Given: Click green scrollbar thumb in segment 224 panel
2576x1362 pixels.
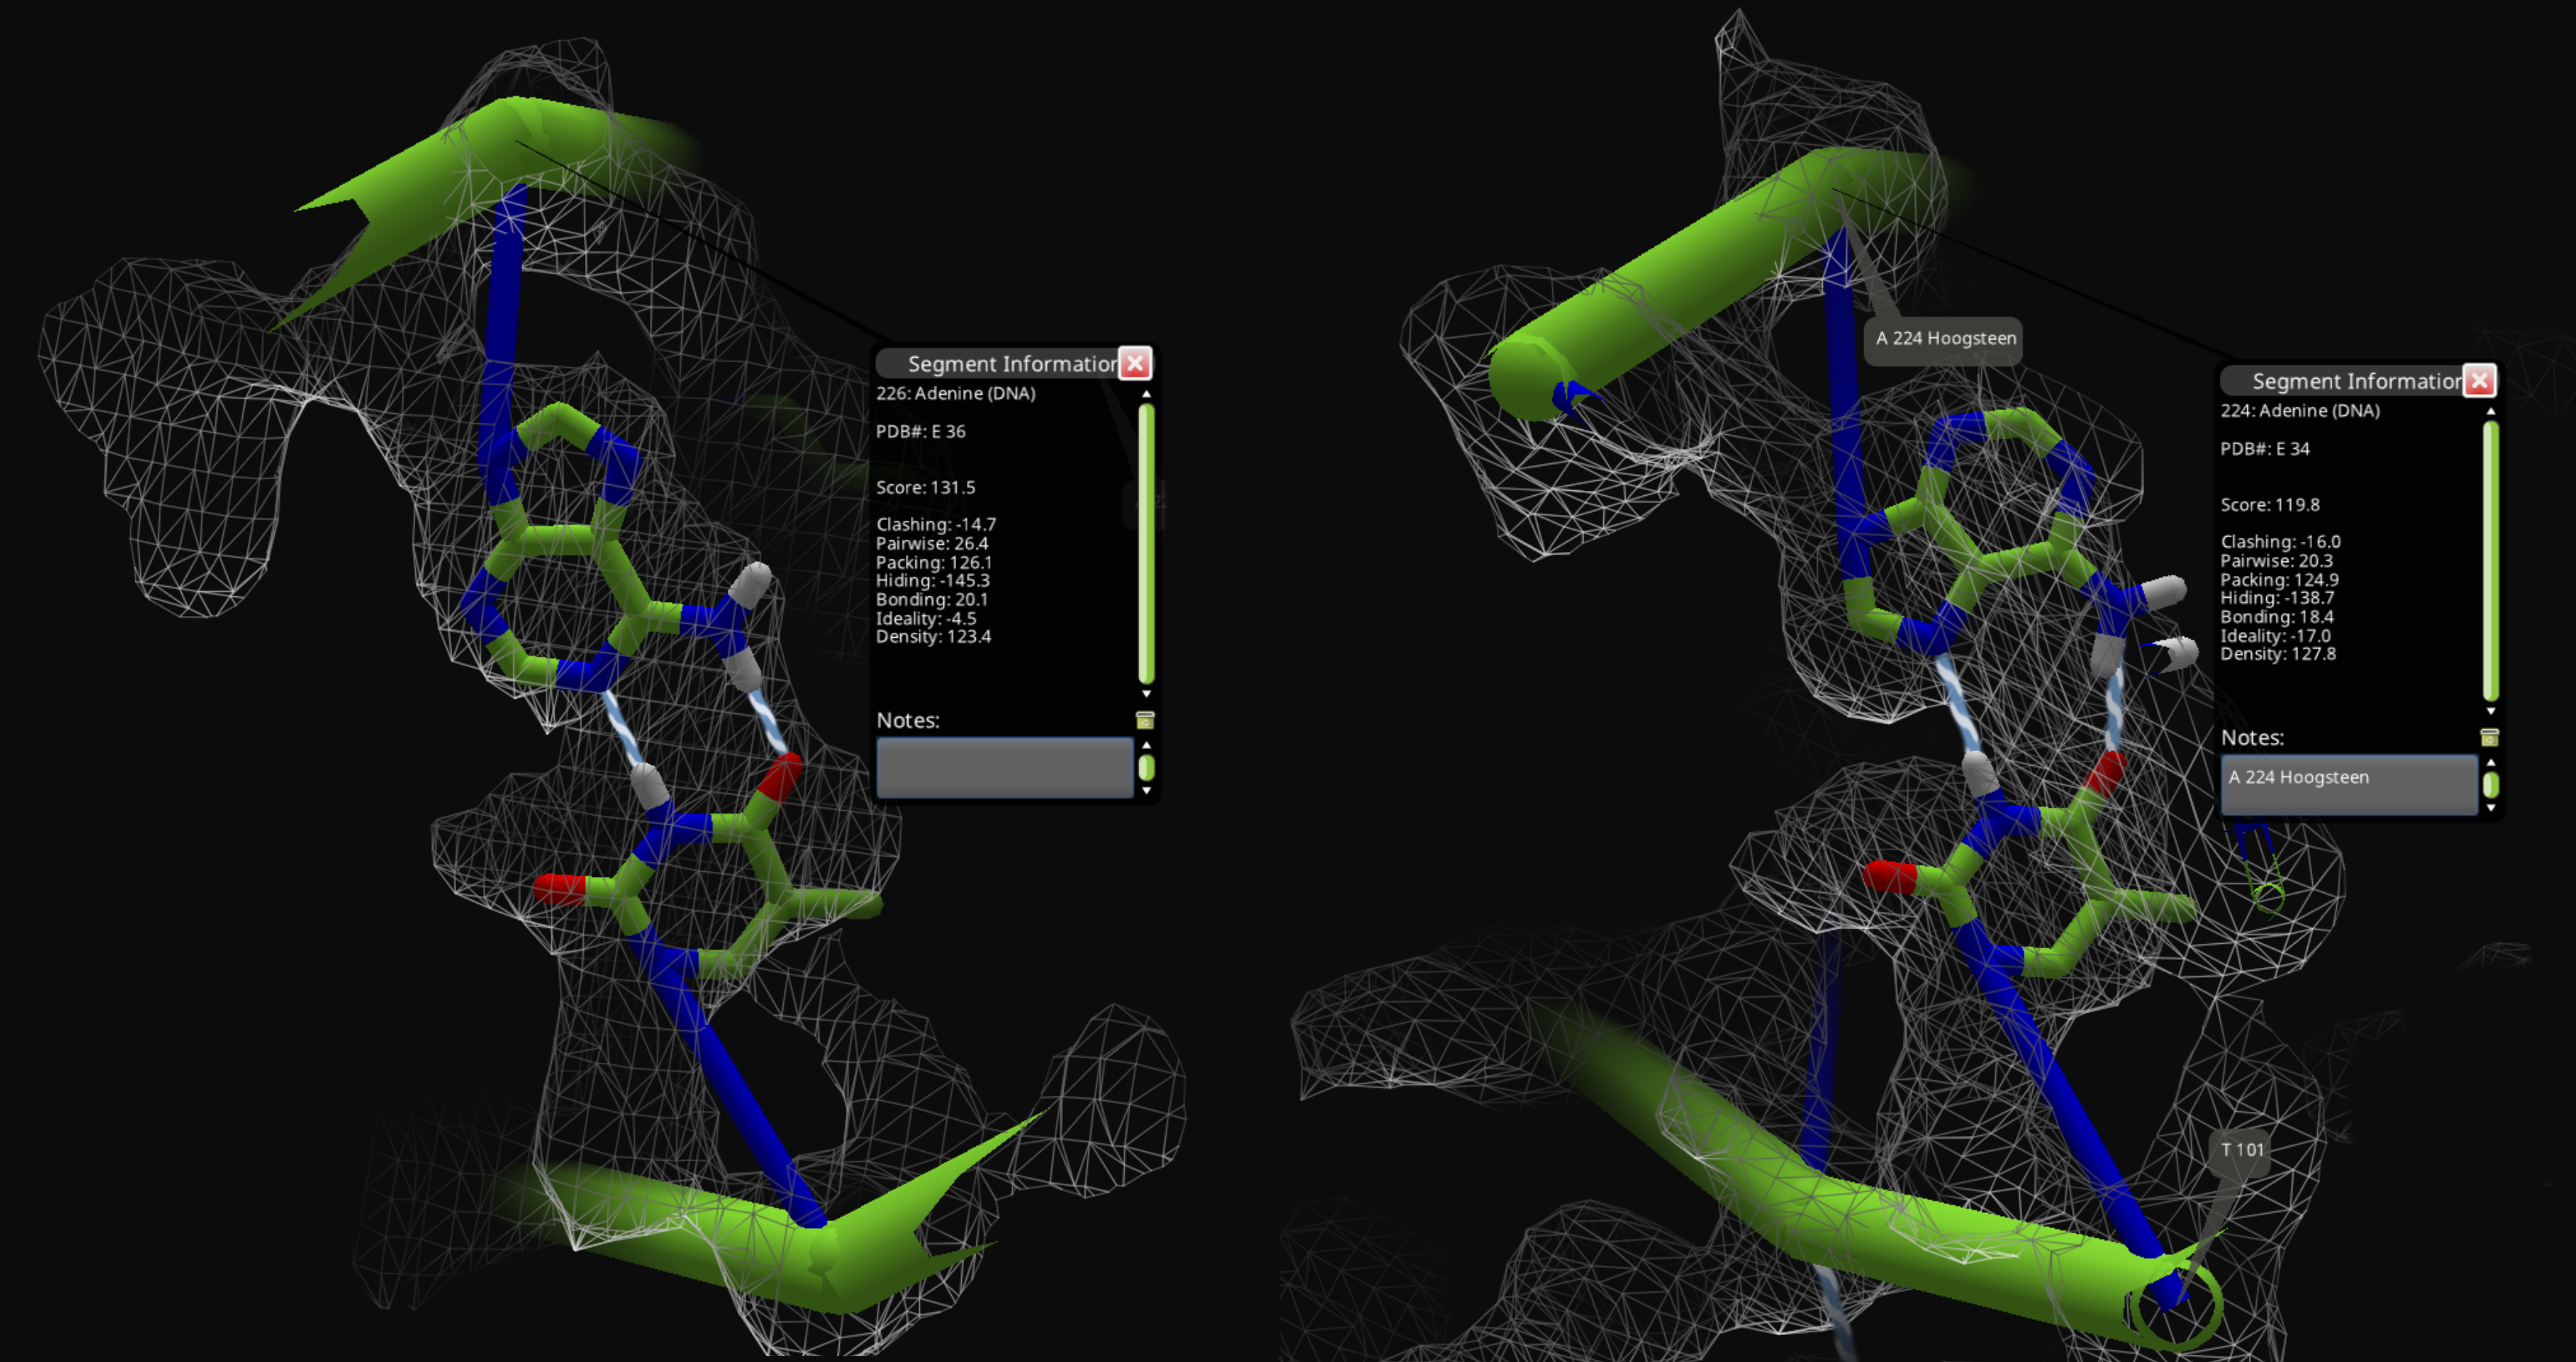Looking at the screenshot, I should tap(2491, 560).
